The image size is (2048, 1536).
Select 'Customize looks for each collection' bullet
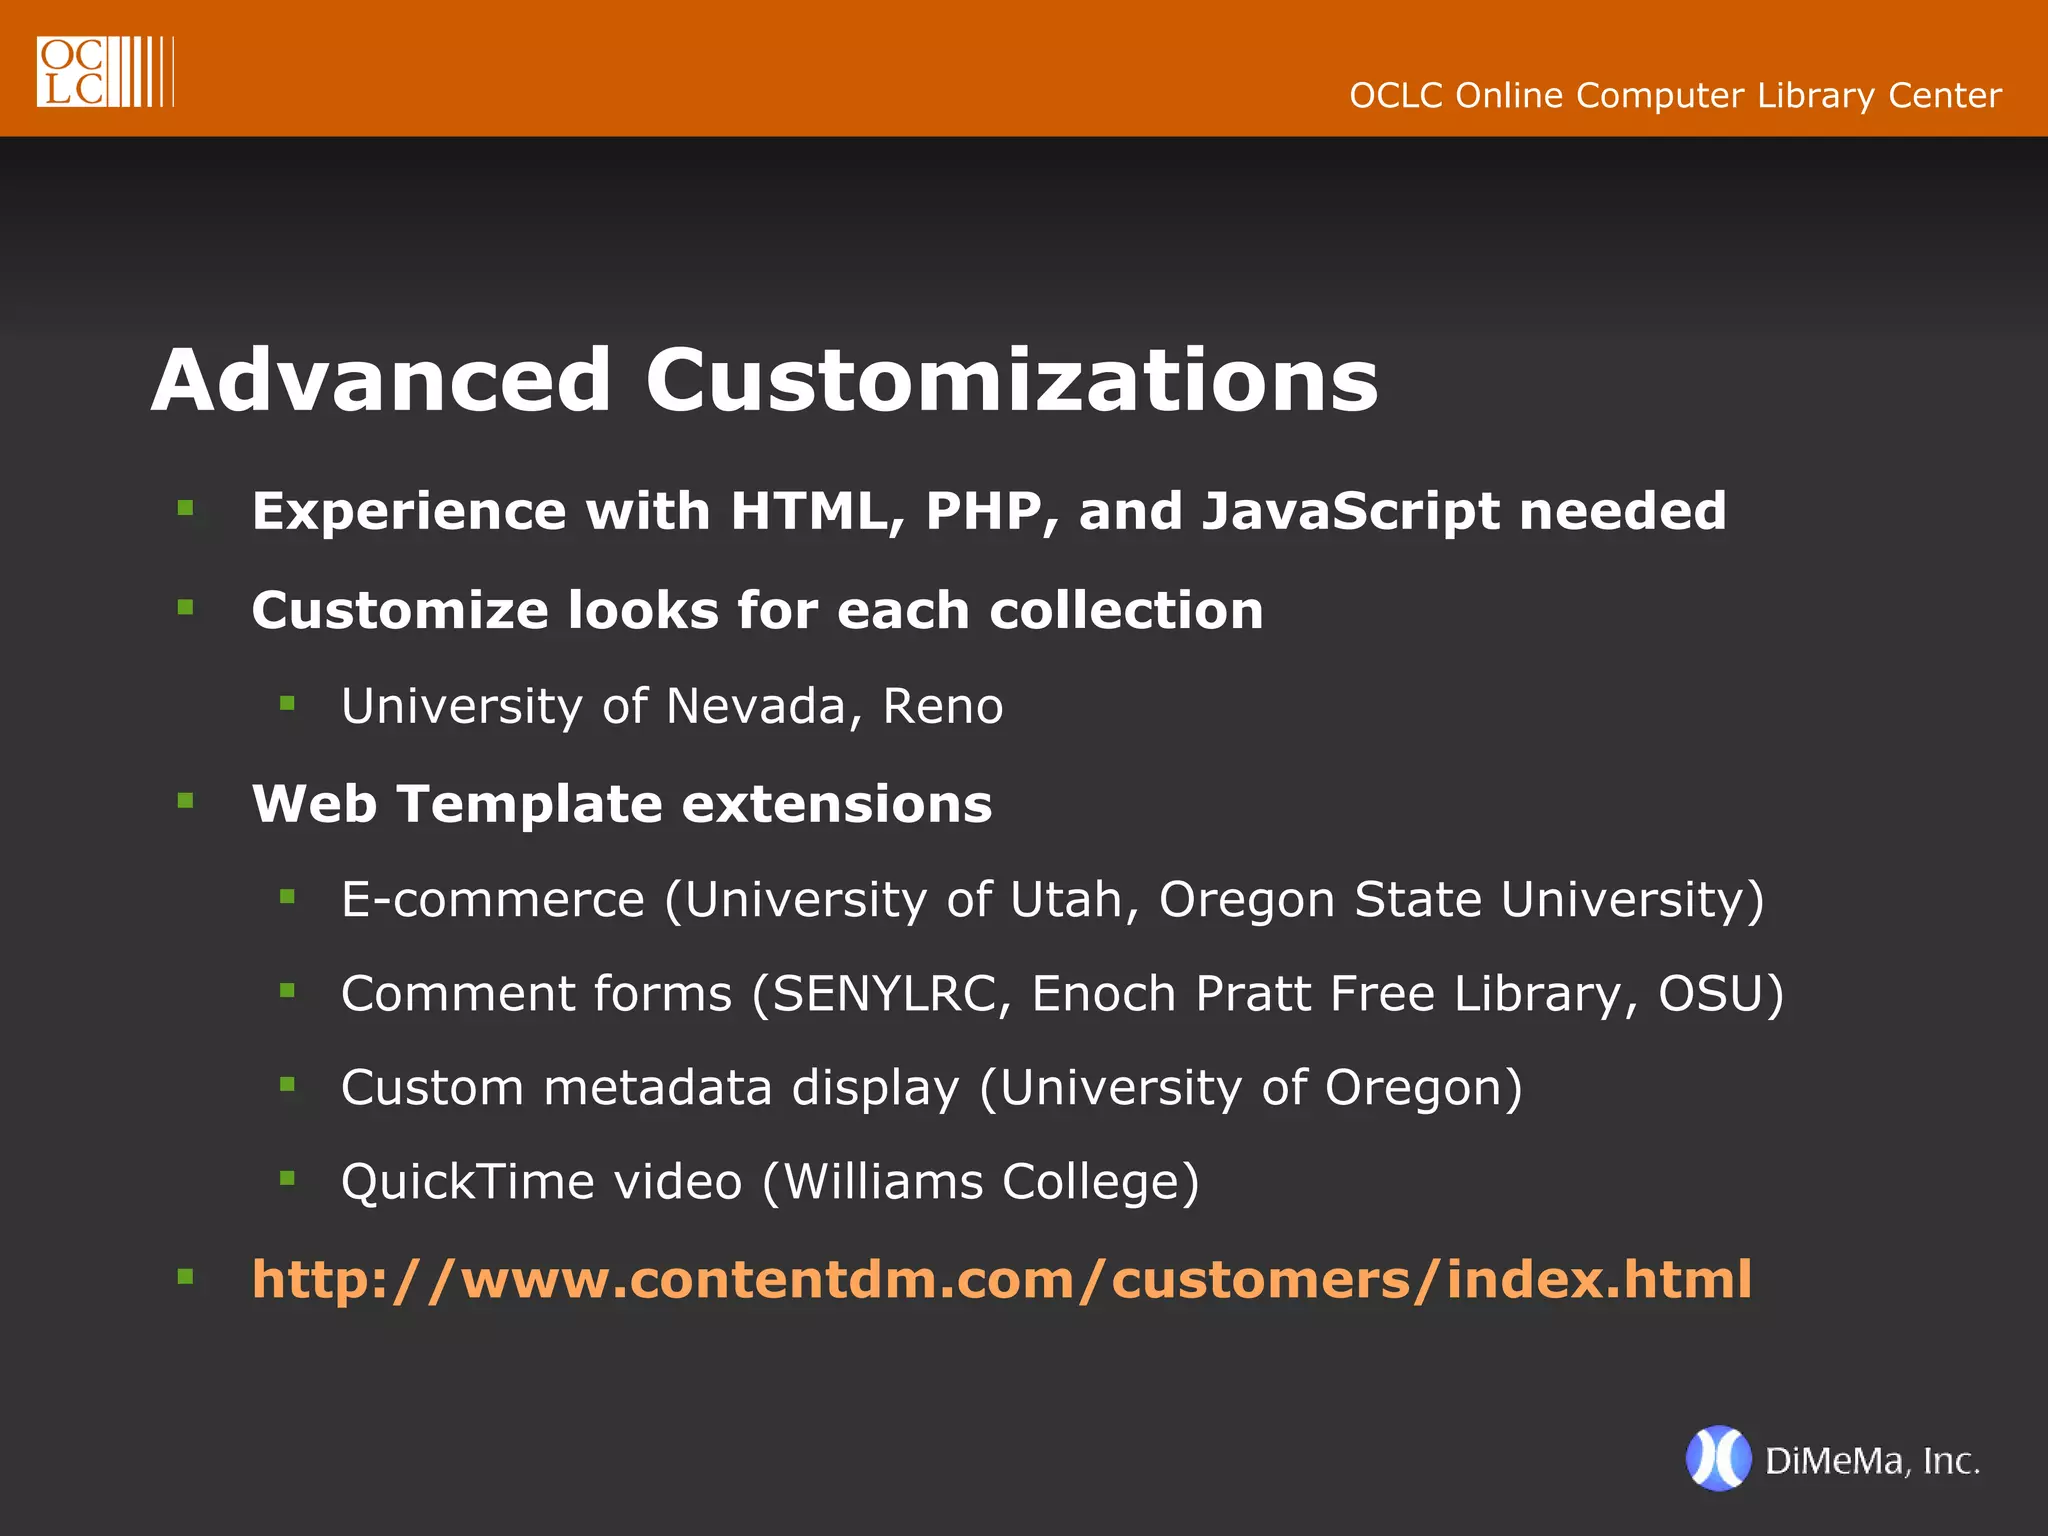[x=757, y=610]
